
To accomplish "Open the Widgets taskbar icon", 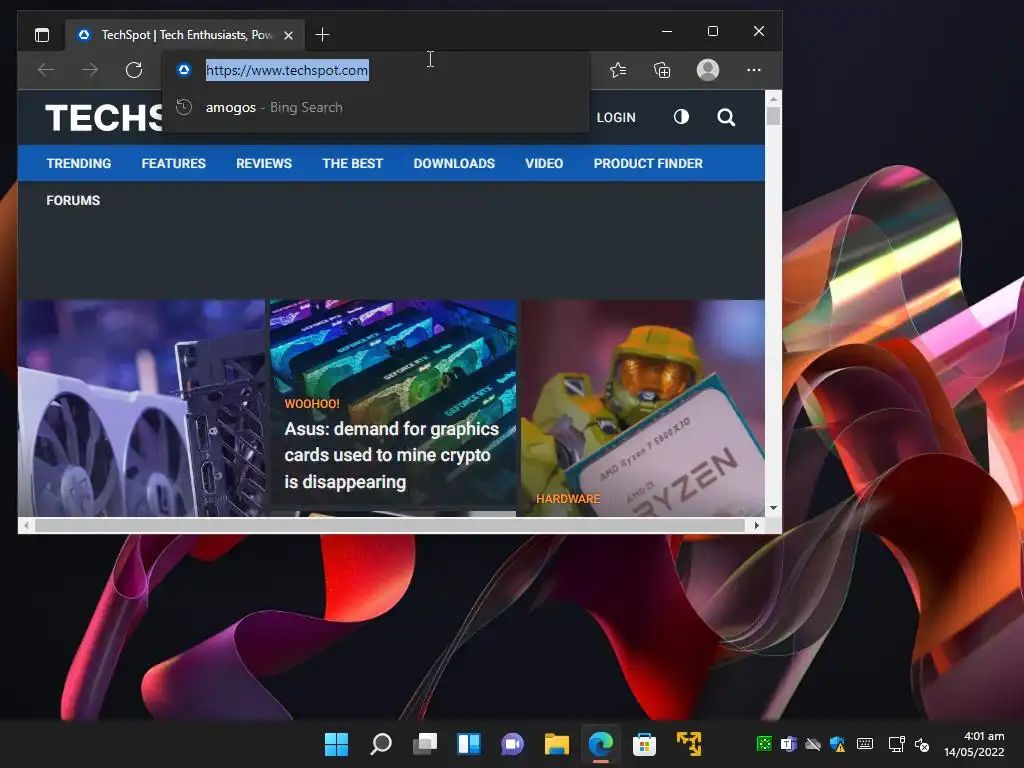I will [469, 744].
